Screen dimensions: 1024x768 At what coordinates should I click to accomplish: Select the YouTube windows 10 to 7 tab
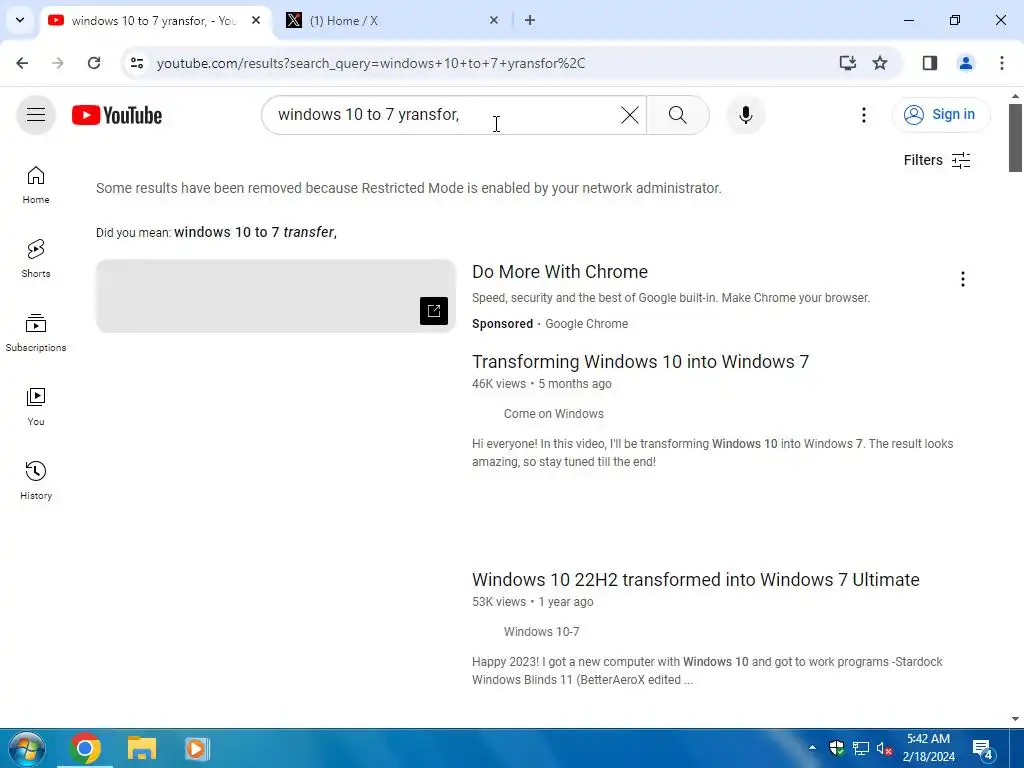tap(152, 21)
